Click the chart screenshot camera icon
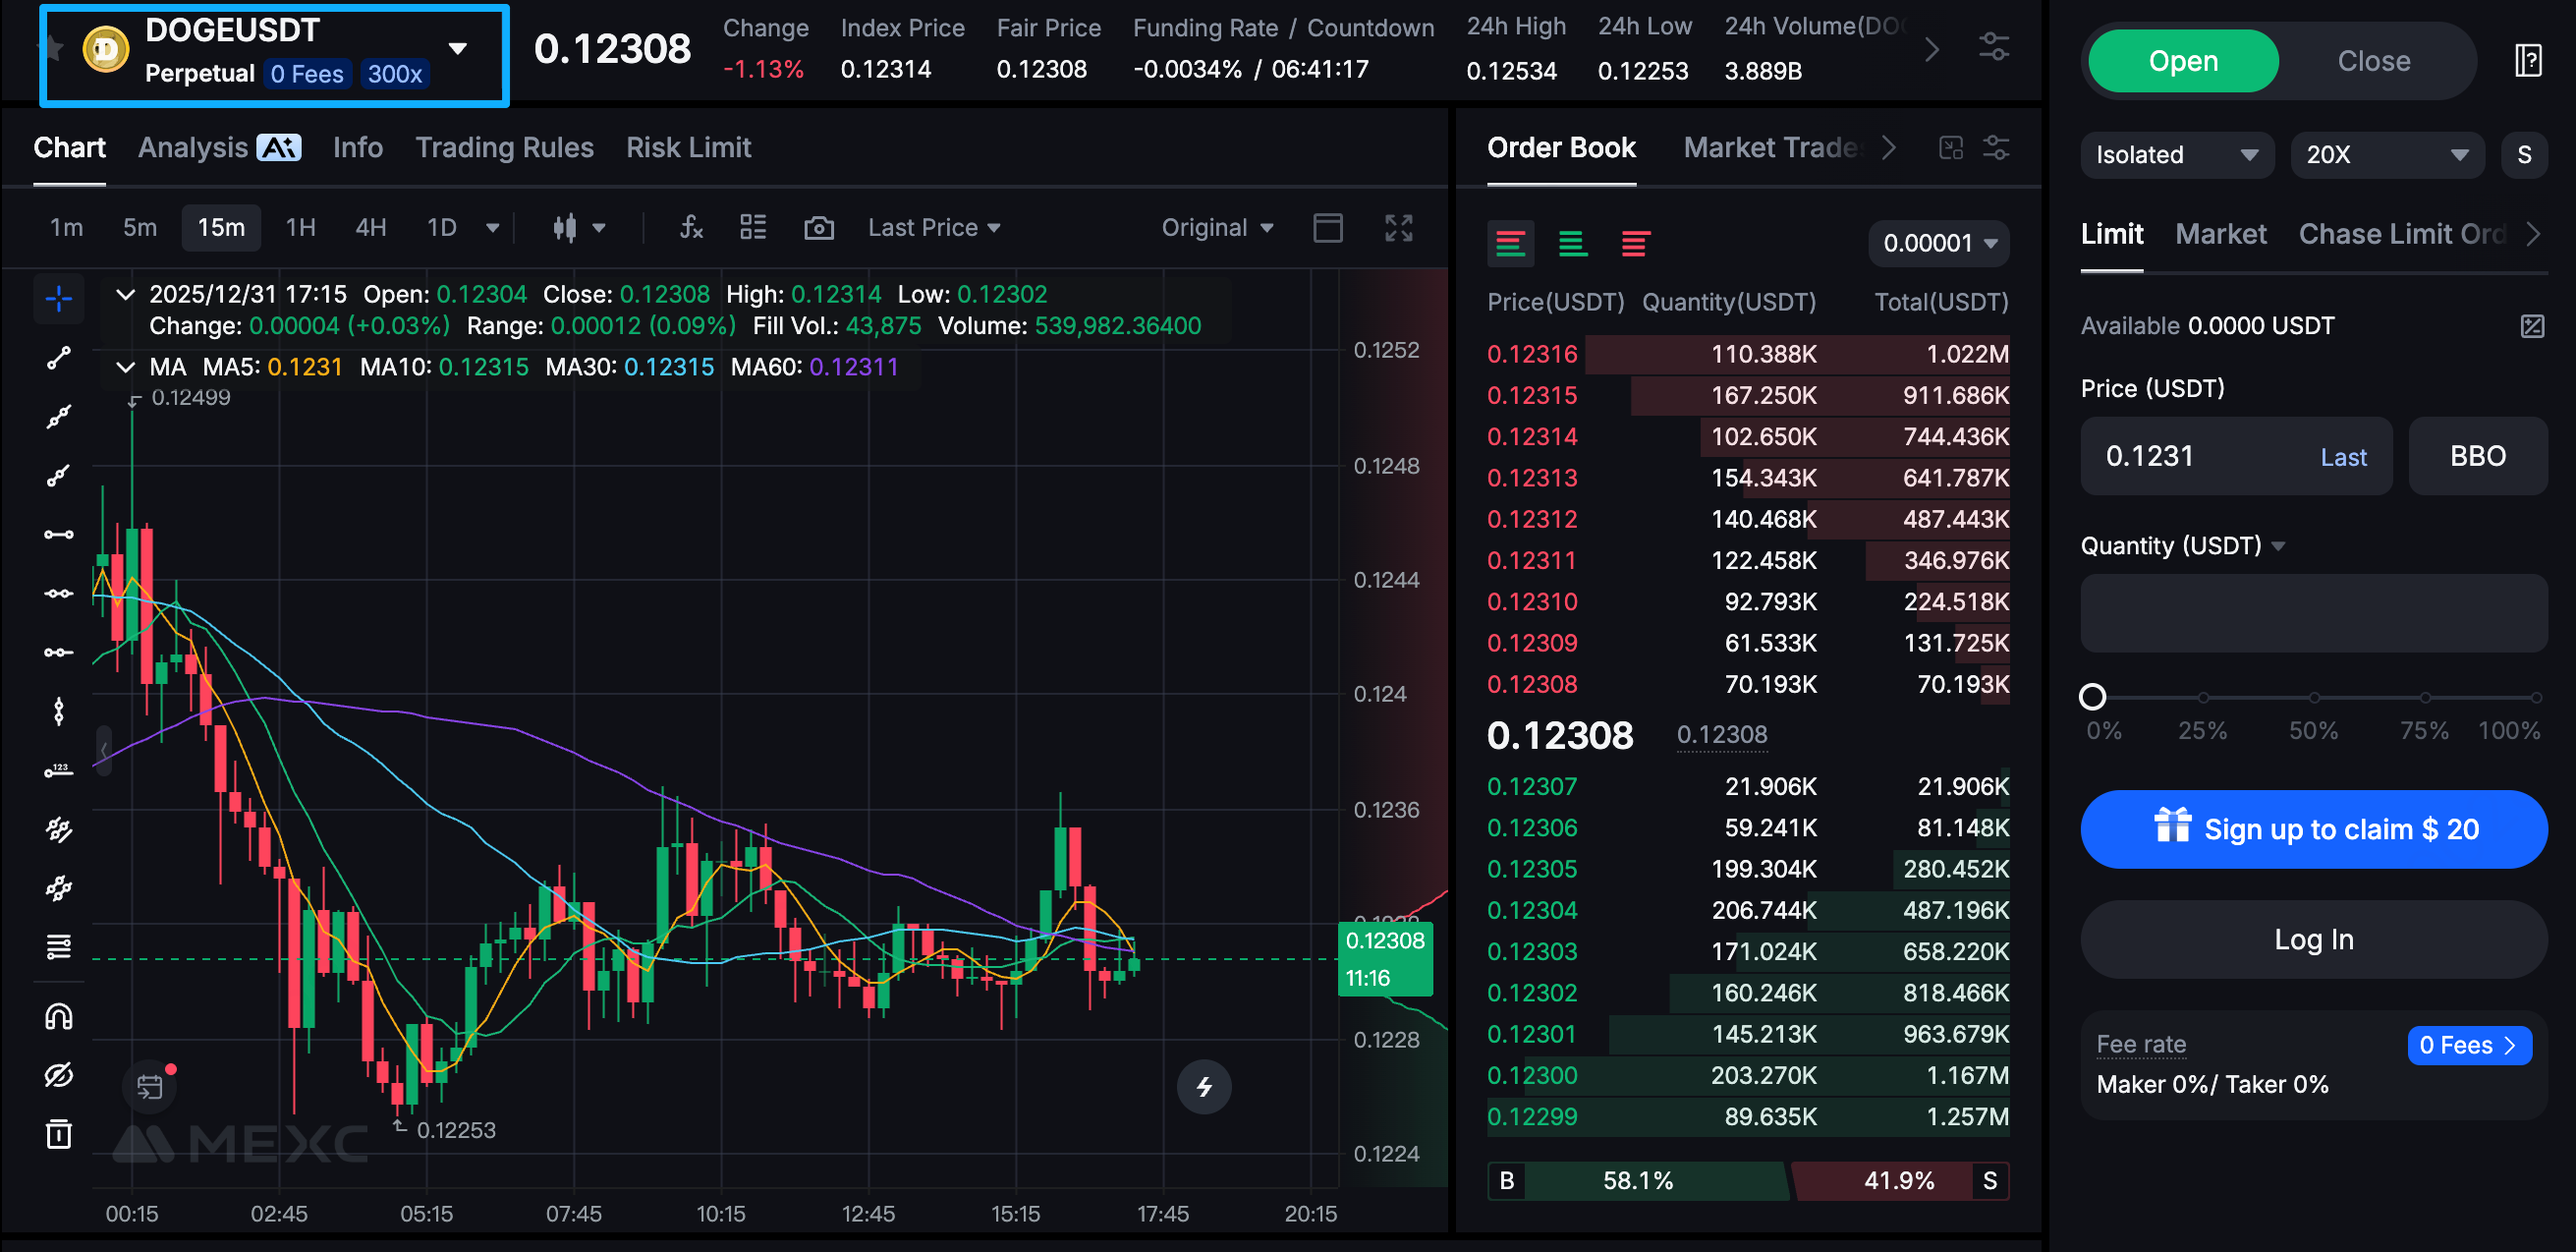2576x1252 pixels. 818,228
